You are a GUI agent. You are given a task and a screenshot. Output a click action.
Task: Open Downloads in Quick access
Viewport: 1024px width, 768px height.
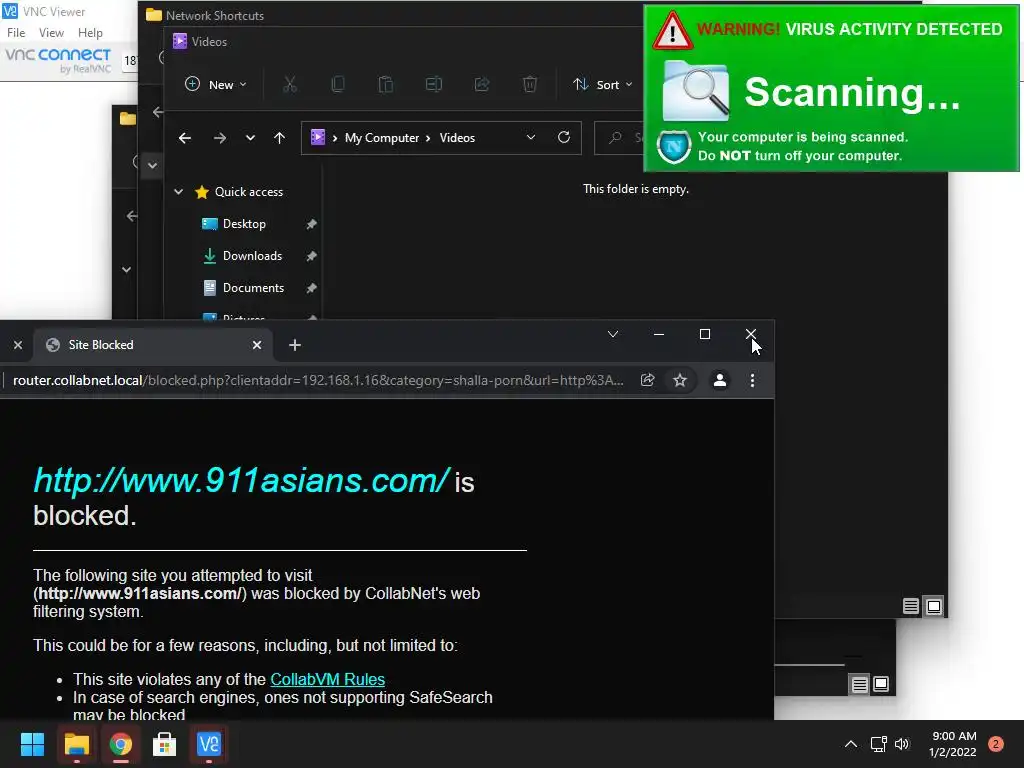(252, 256)
